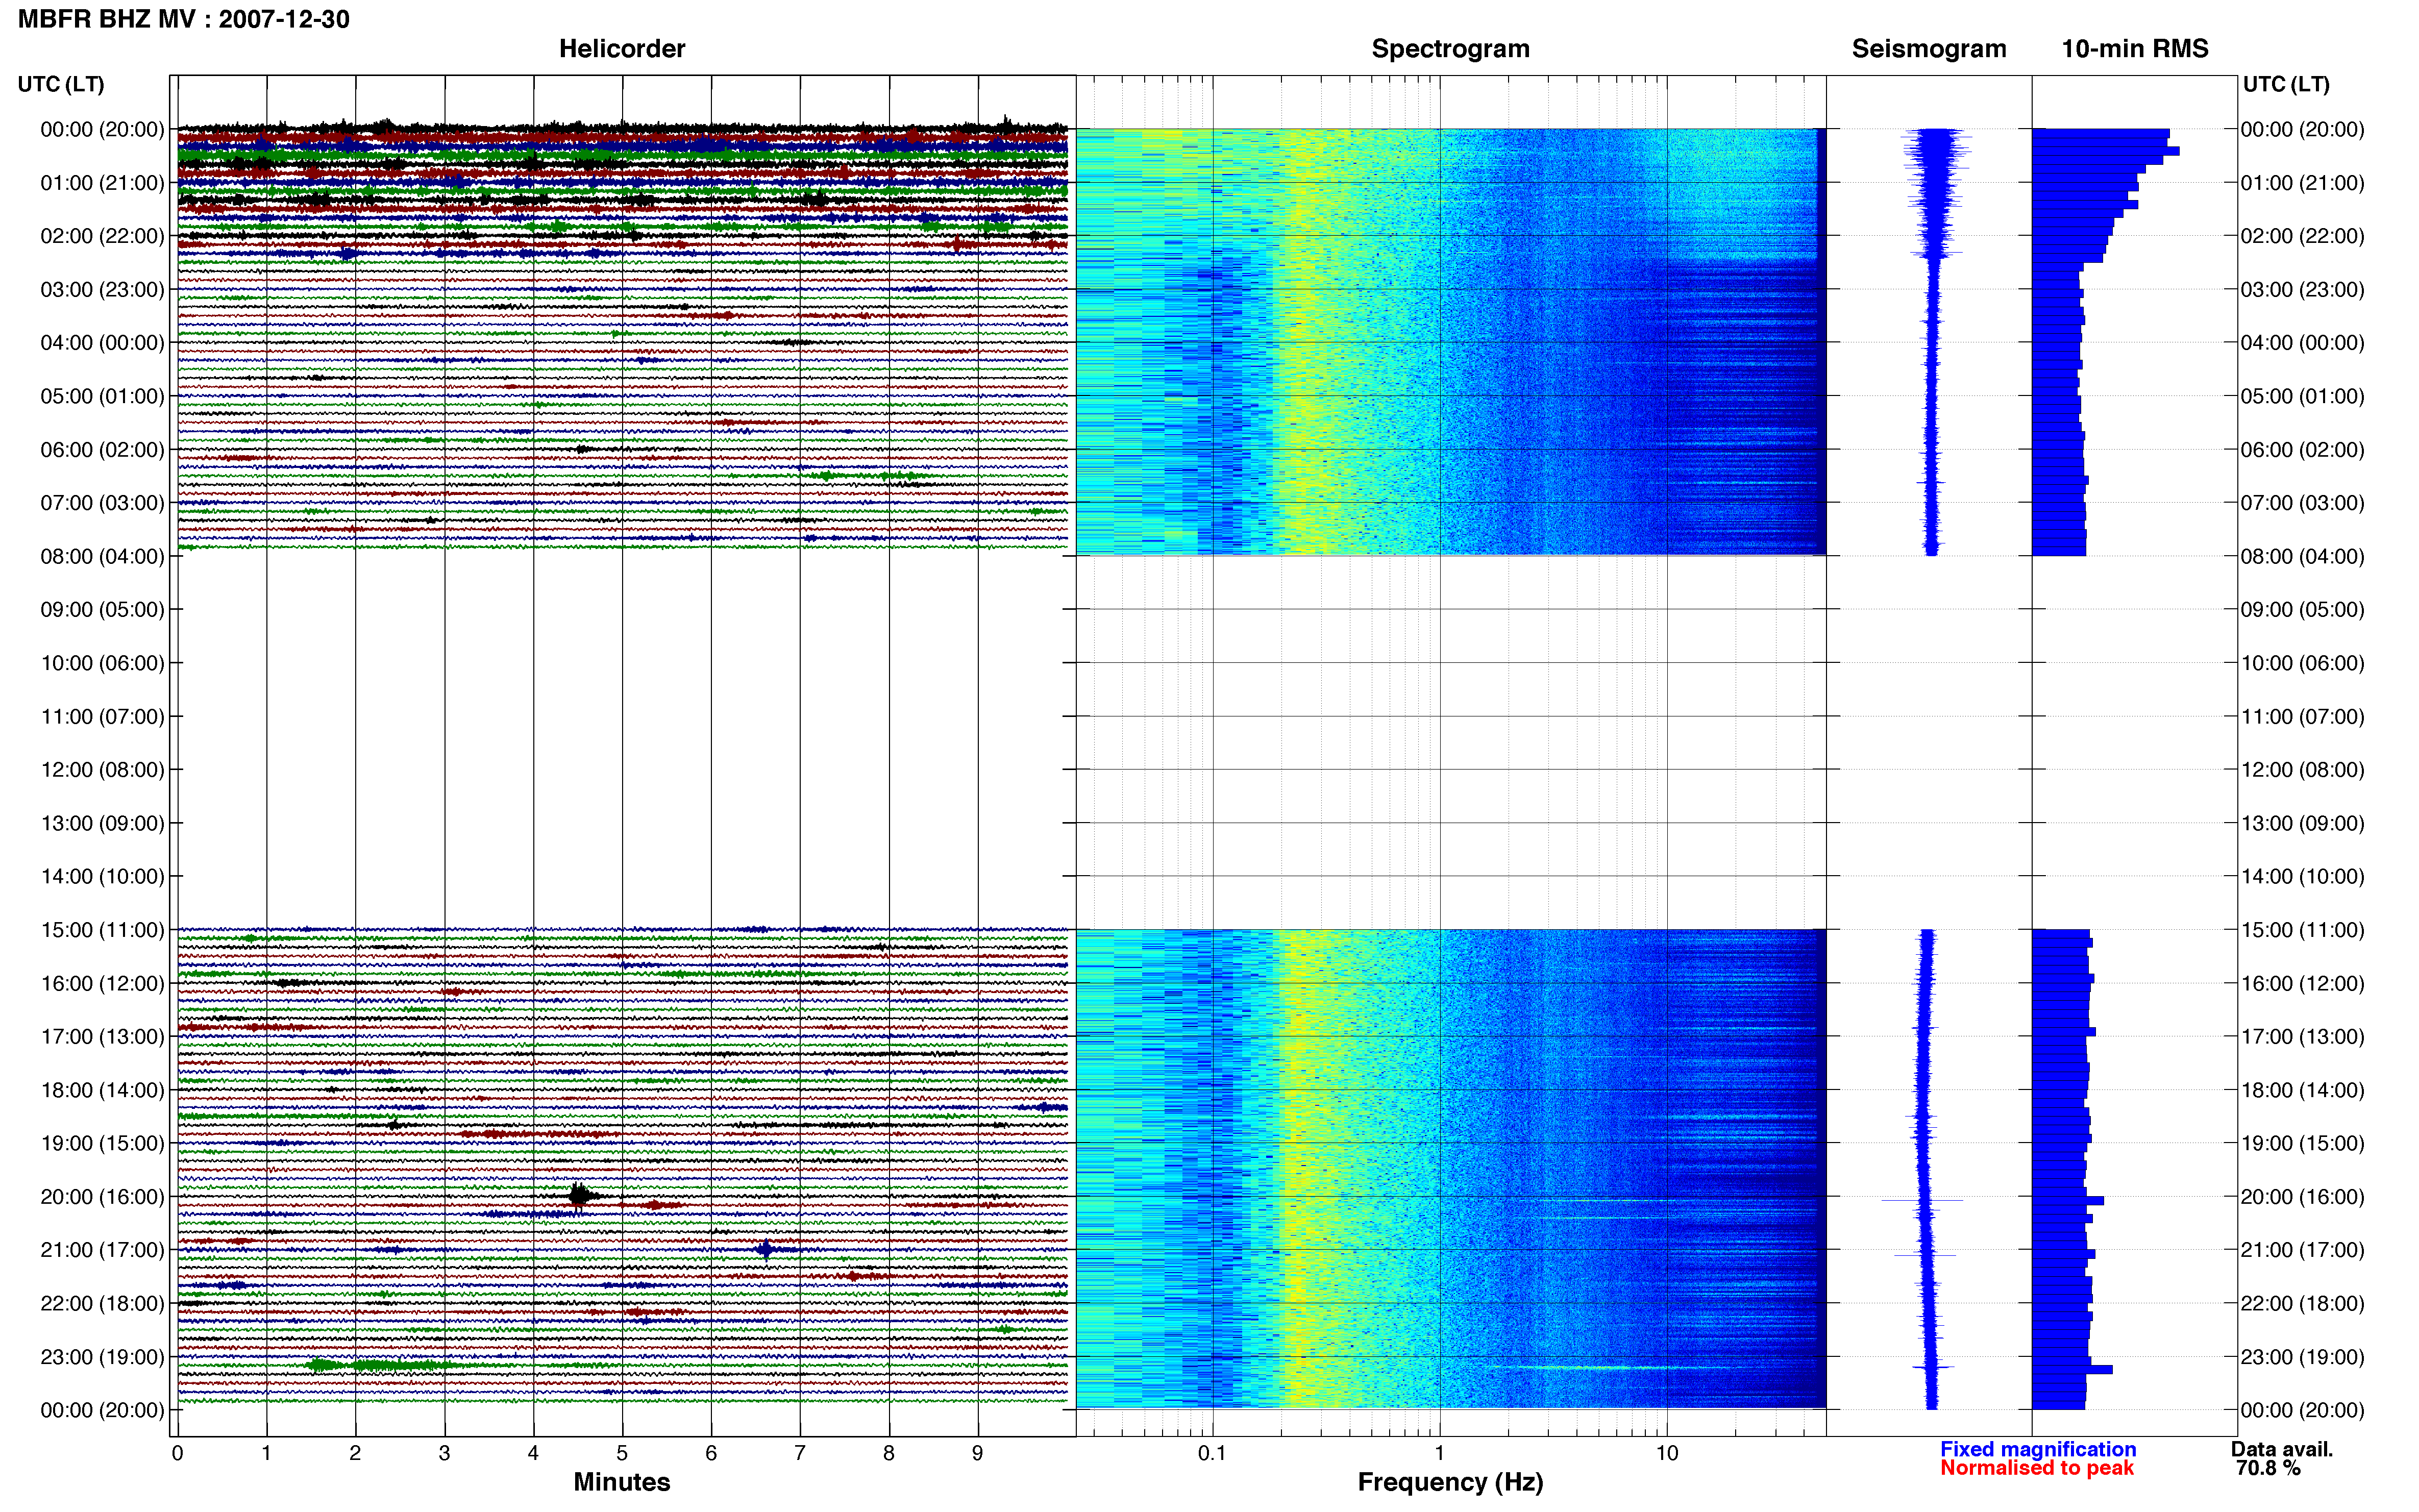Click the "Data avail." label
The height and width of the screenshot is (1512, 2419).
pos(2281,1449)
